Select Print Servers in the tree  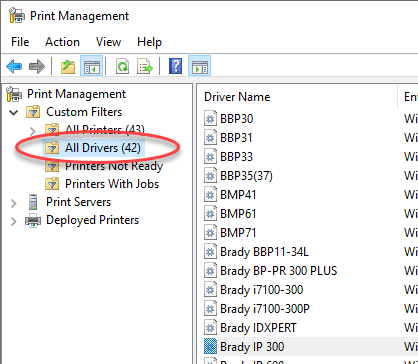78,202
